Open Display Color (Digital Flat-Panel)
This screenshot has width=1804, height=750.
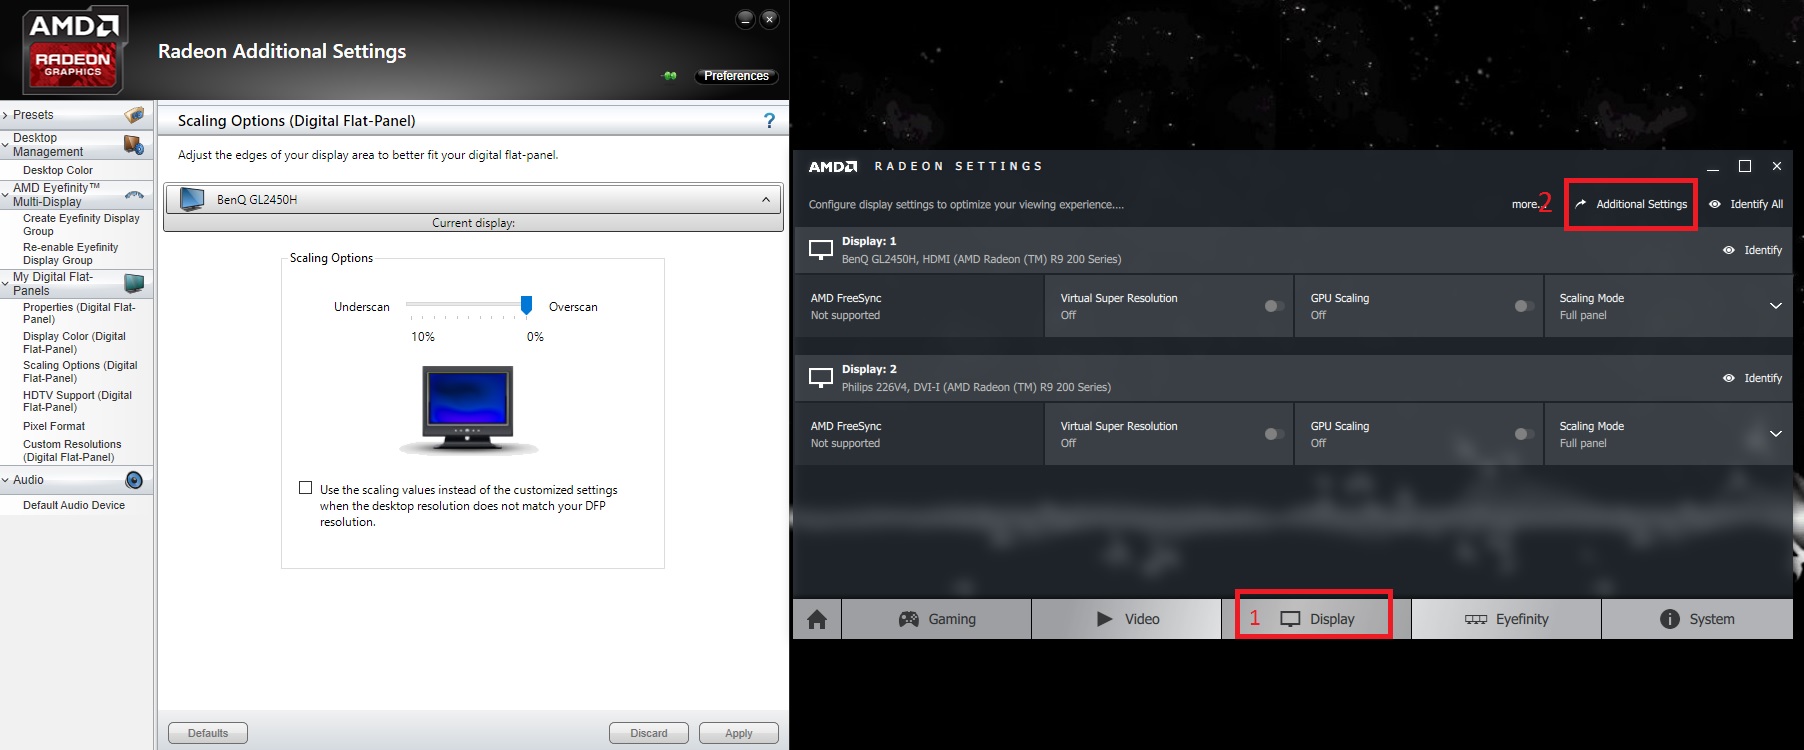pos(74,343)
